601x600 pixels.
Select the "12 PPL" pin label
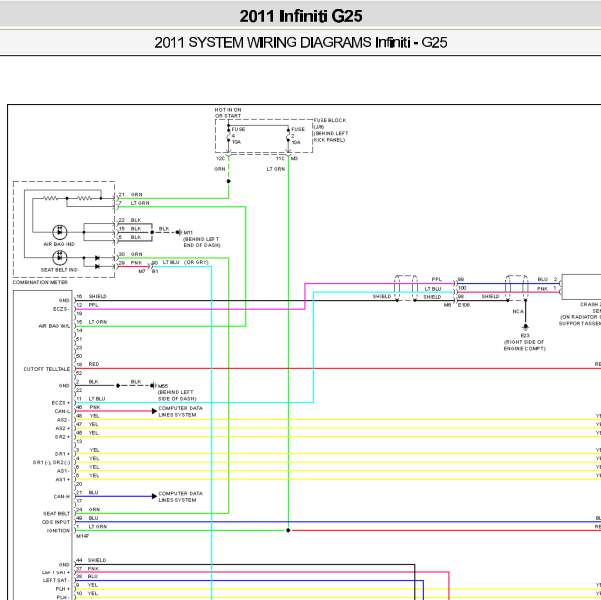pyautogui.click(x=87, y=305)
